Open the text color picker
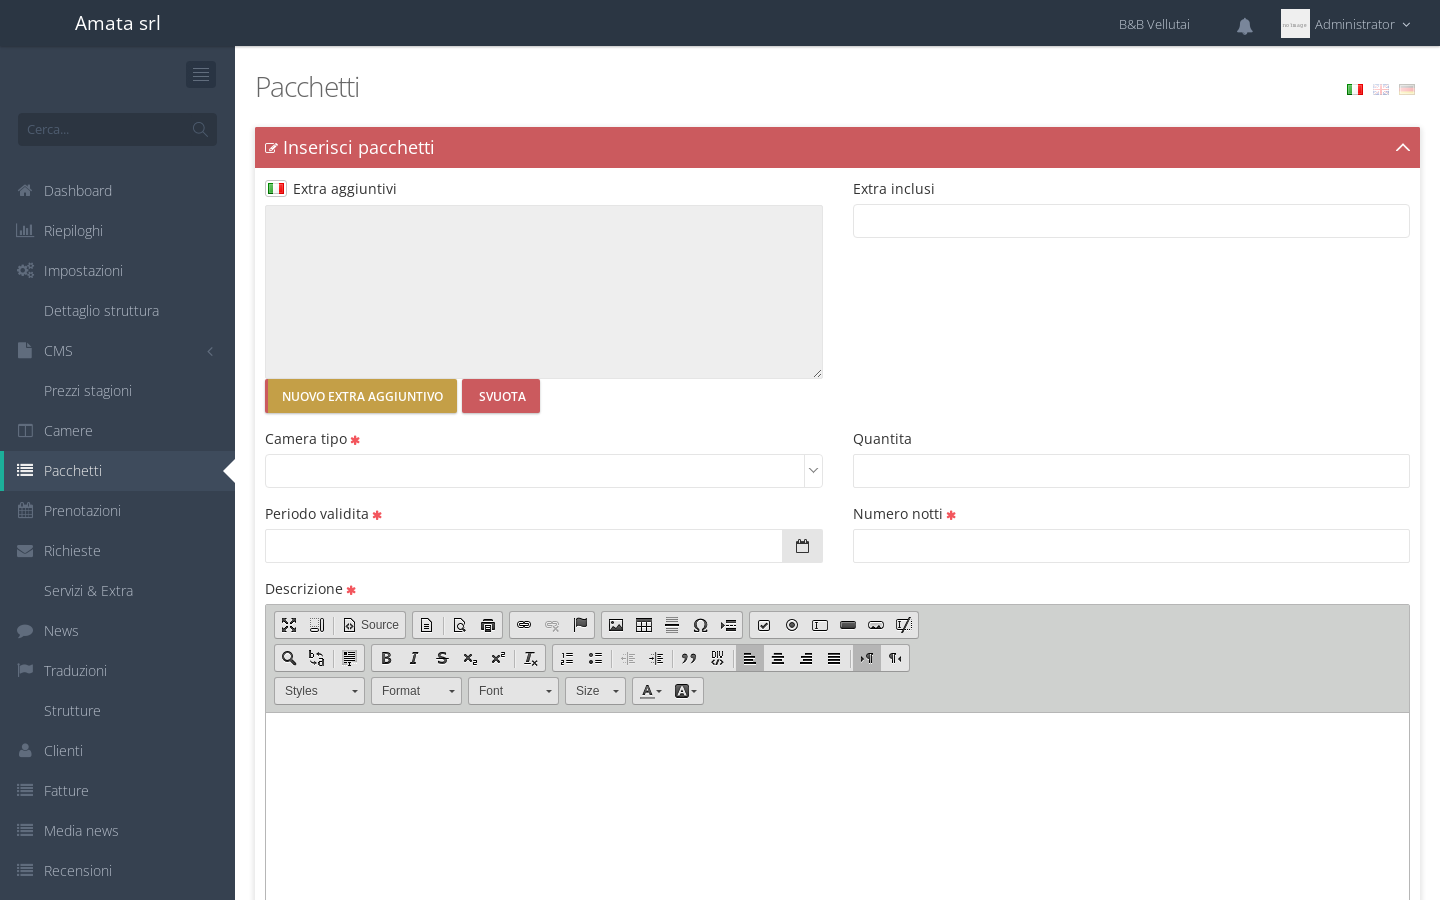The image size is (1440, 900). pos(651,691)
